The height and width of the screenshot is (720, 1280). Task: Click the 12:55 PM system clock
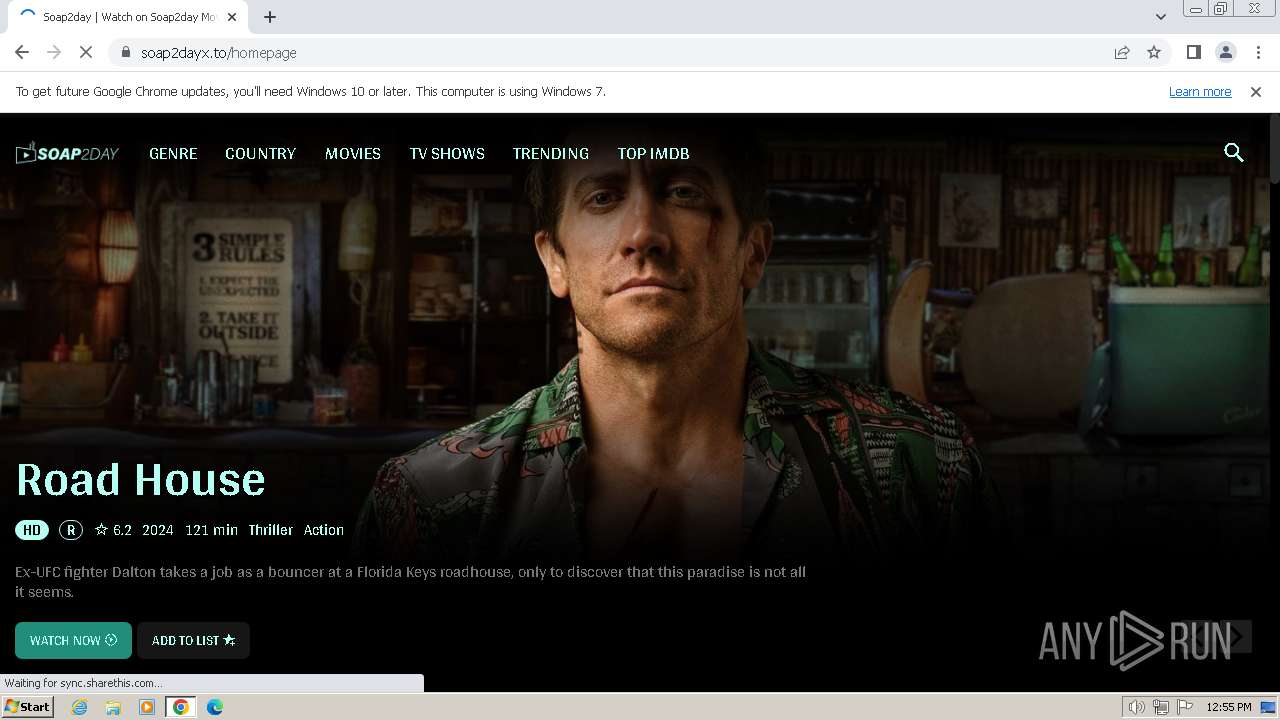[x=1229, y=707]
